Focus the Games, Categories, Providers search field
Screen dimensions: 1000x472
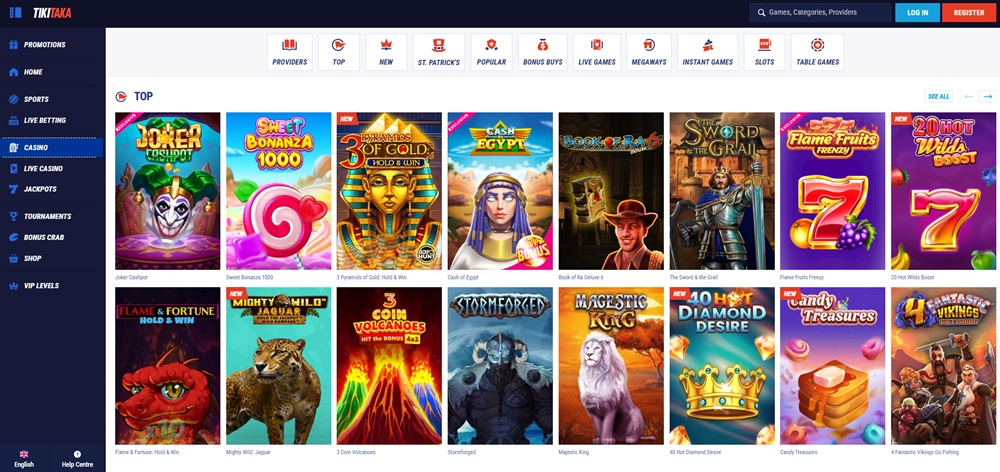(820, 12)
